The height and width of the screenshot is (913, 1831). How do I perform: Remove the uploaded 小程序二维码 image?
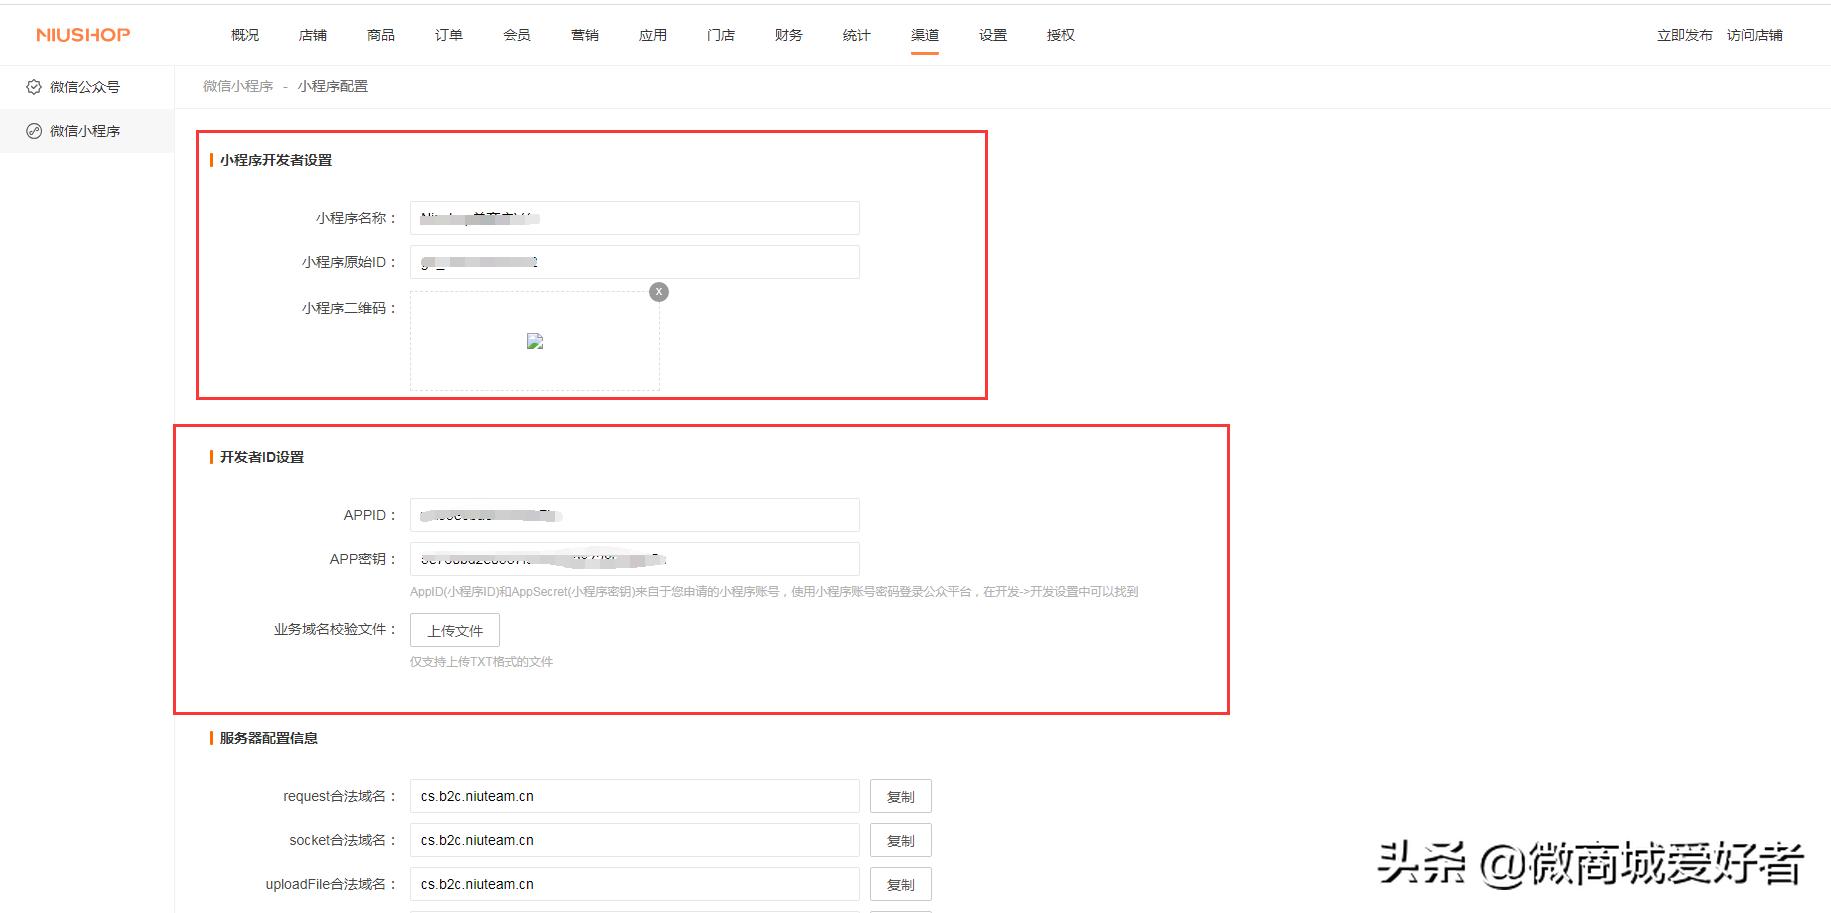tap(658, 291)
